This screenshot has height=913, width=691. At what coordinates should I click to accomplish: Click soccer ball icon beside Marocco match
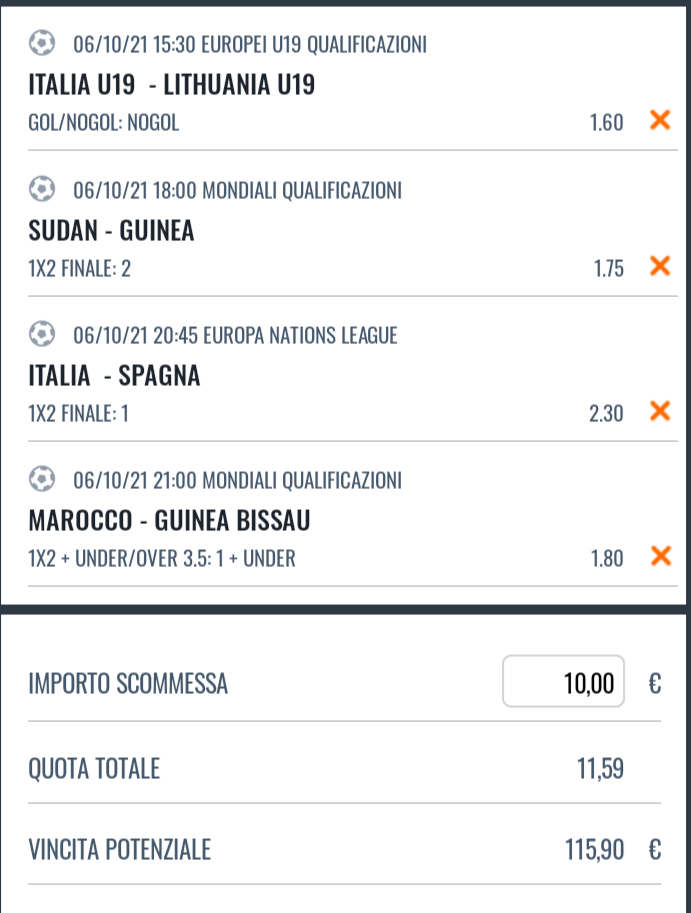coord(42,479)
